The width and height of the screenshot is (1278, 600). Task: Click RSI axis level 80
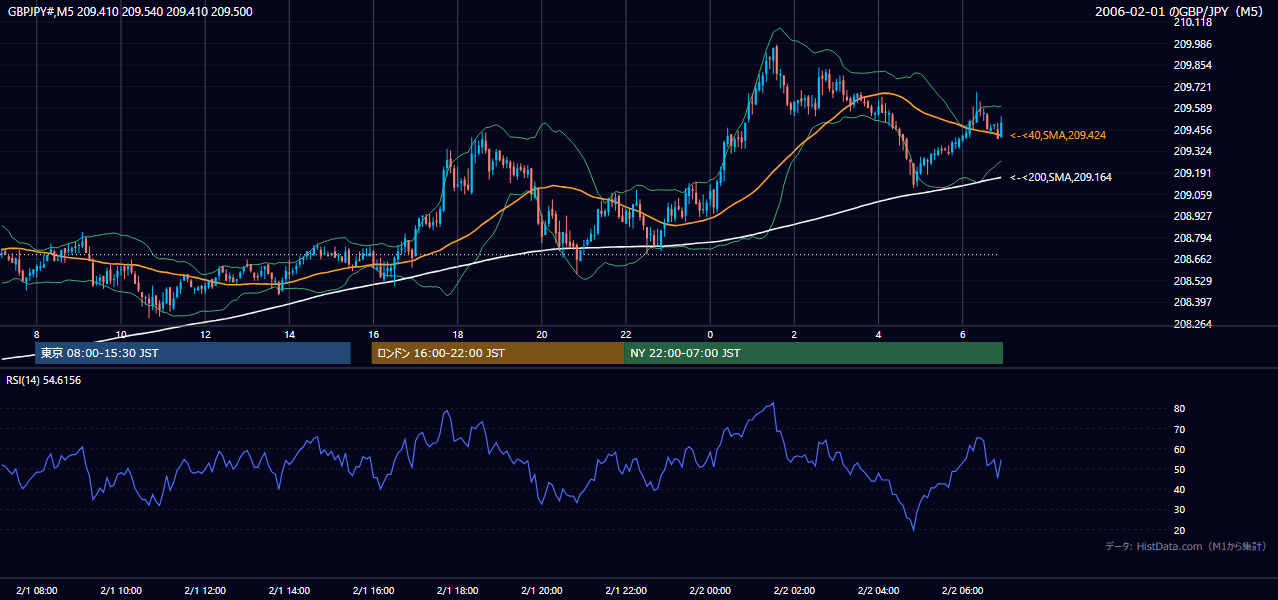tap(1180, 409)
